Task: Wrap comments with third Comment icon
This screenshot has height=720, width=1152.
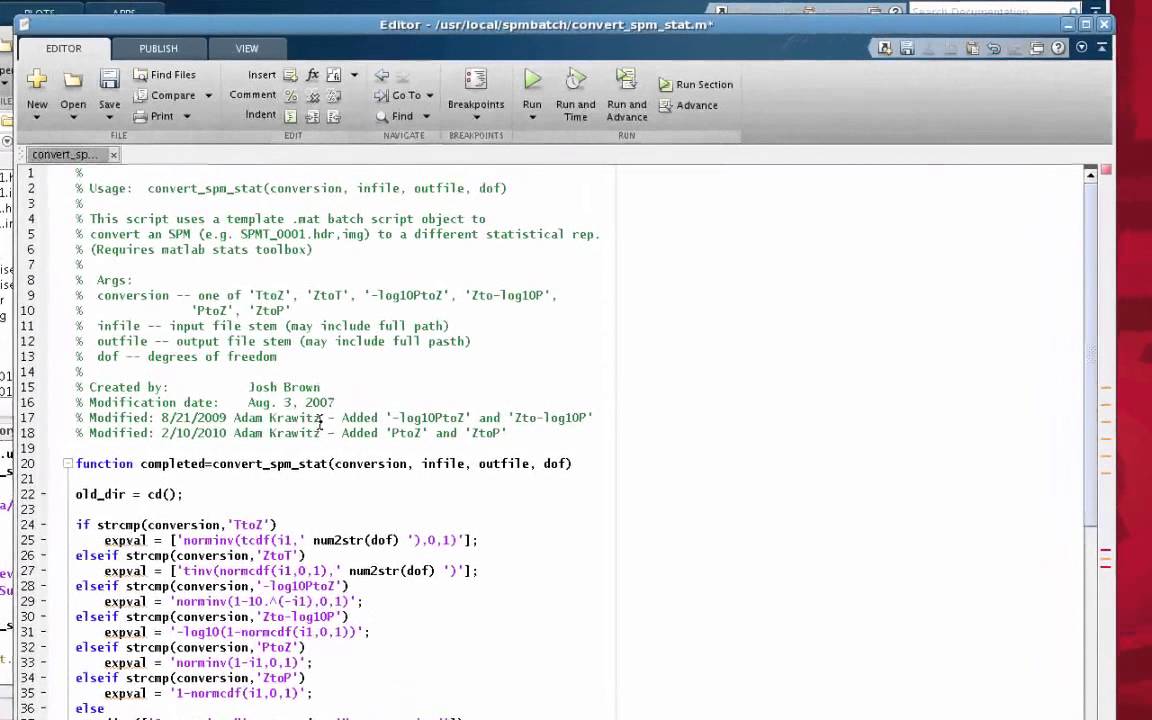Action: (334, 96)
